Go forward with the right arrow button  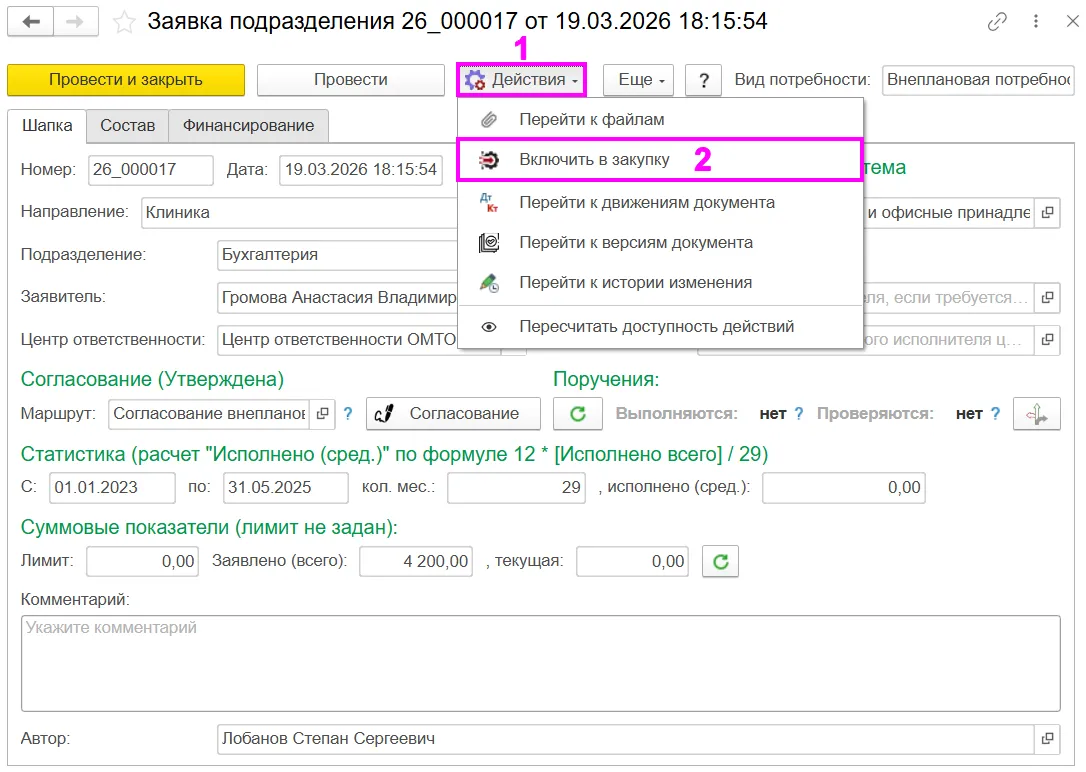[75, 21]
